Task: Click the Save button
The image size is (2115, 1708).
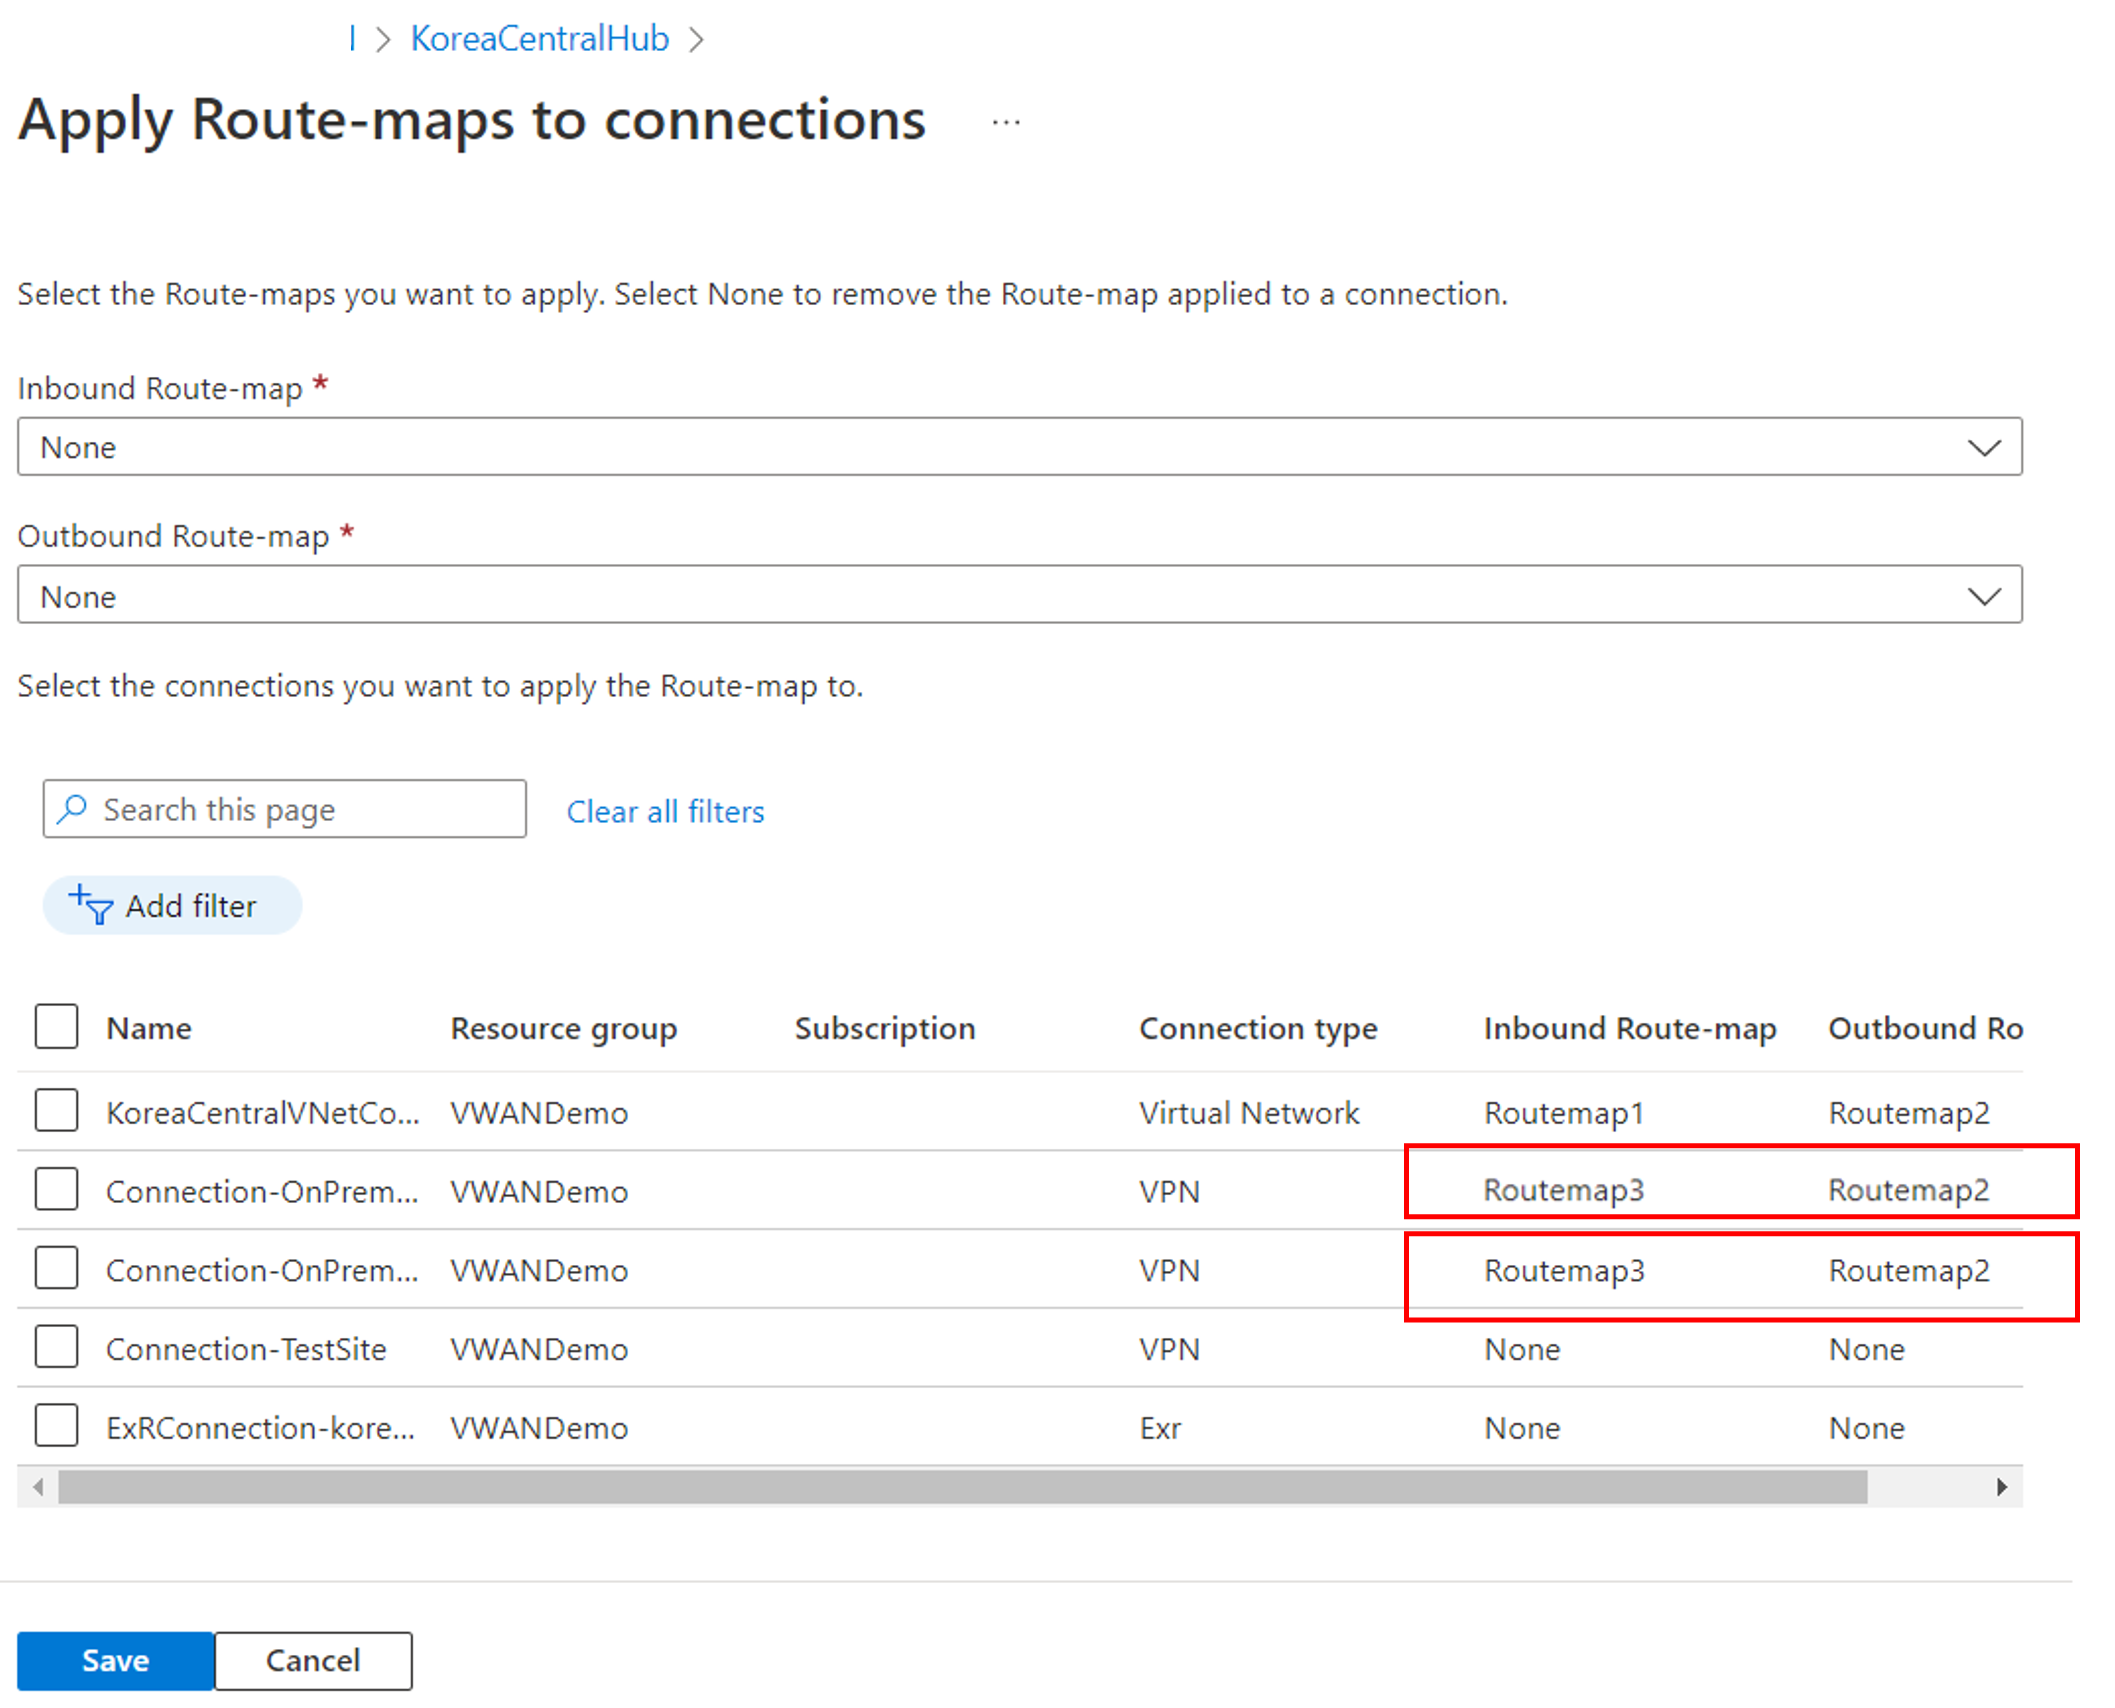Action: [x=115, y=1661]
